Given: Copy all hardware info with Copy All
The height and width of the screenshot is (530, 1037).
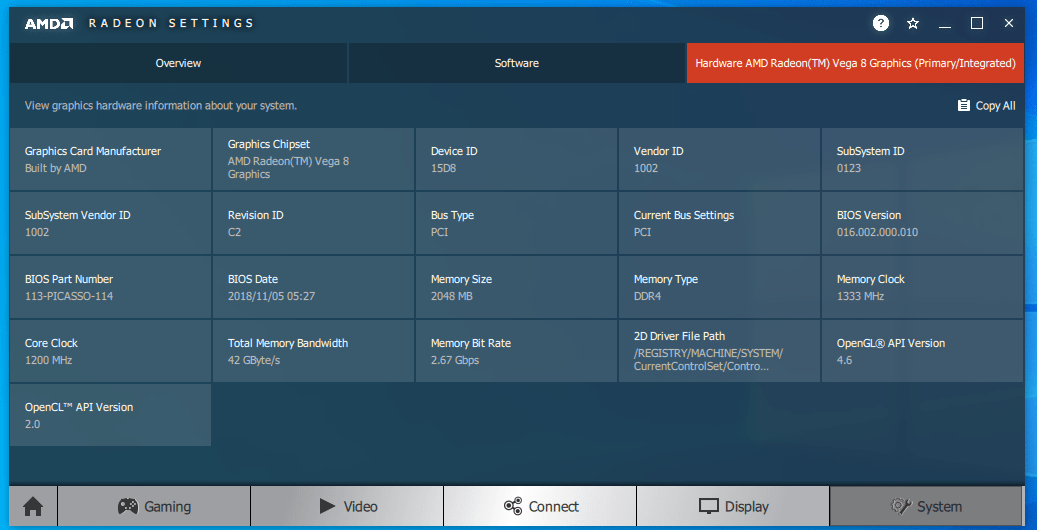Looking at the screenshot, I should click(x=987, y=106).
